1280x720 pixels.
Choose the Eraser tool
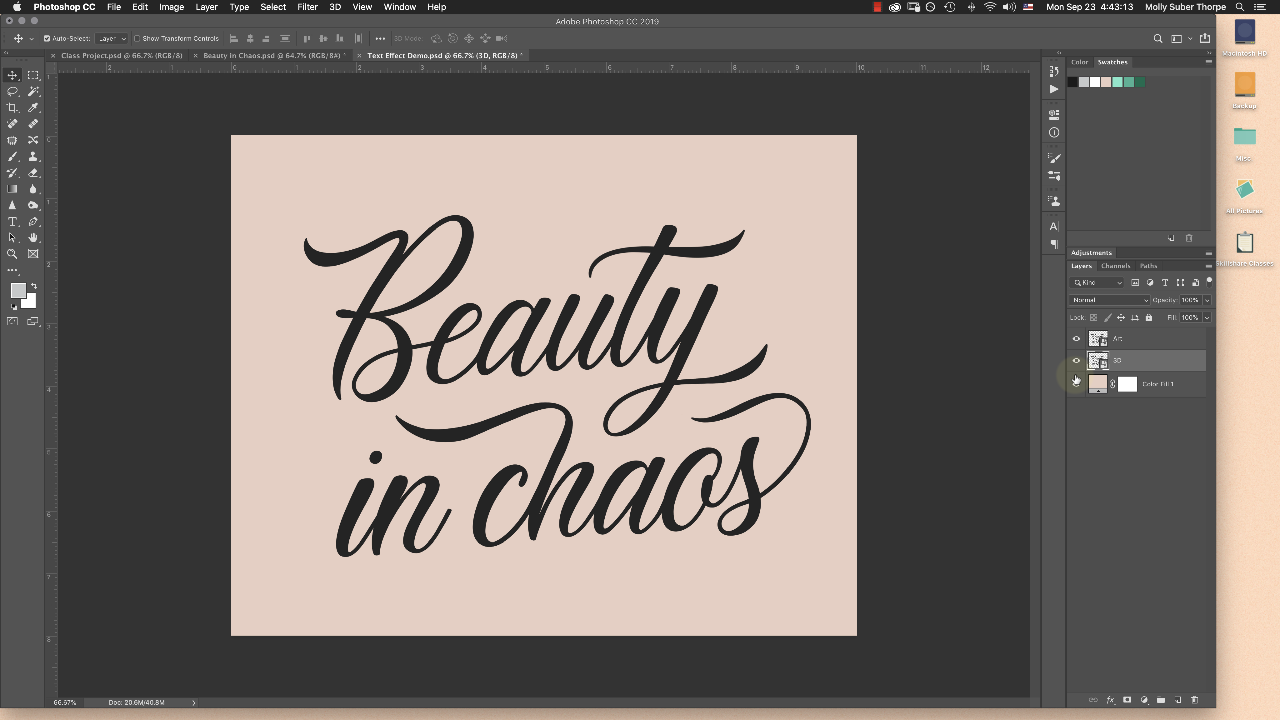33,173
